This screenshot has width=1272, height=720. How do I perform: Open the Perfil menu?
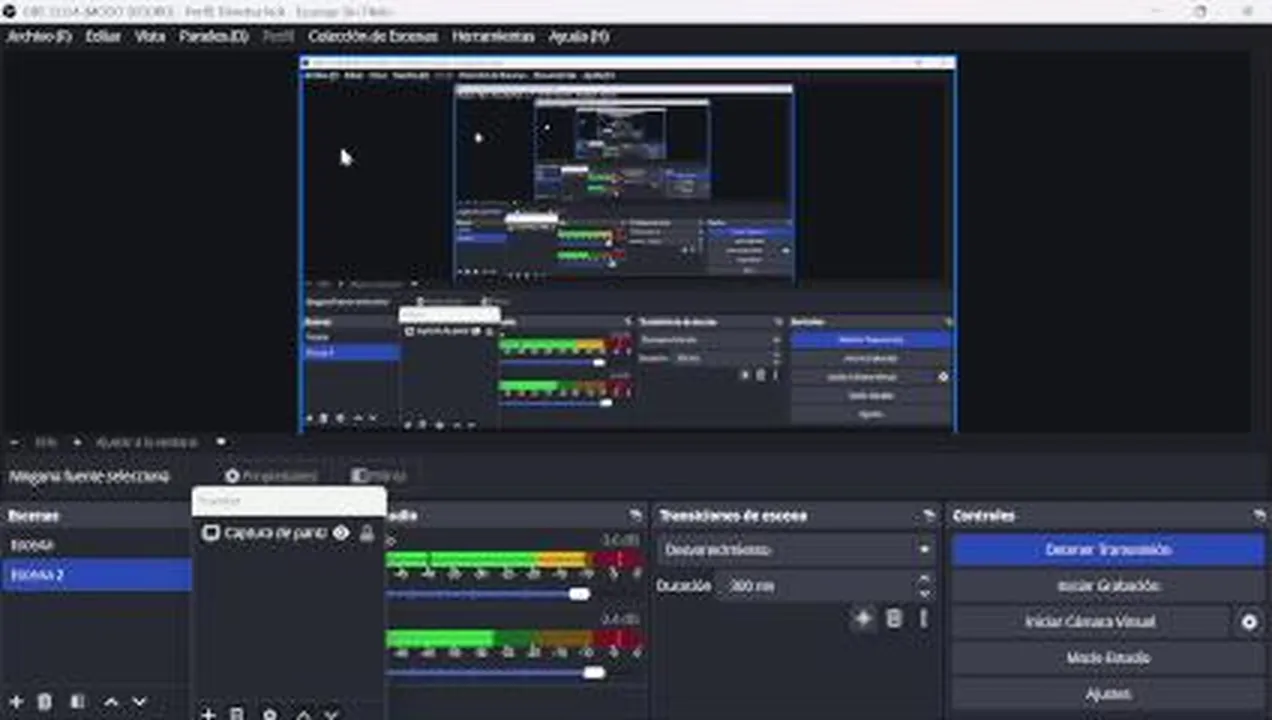pyautogui.click(x=278, y=36)
